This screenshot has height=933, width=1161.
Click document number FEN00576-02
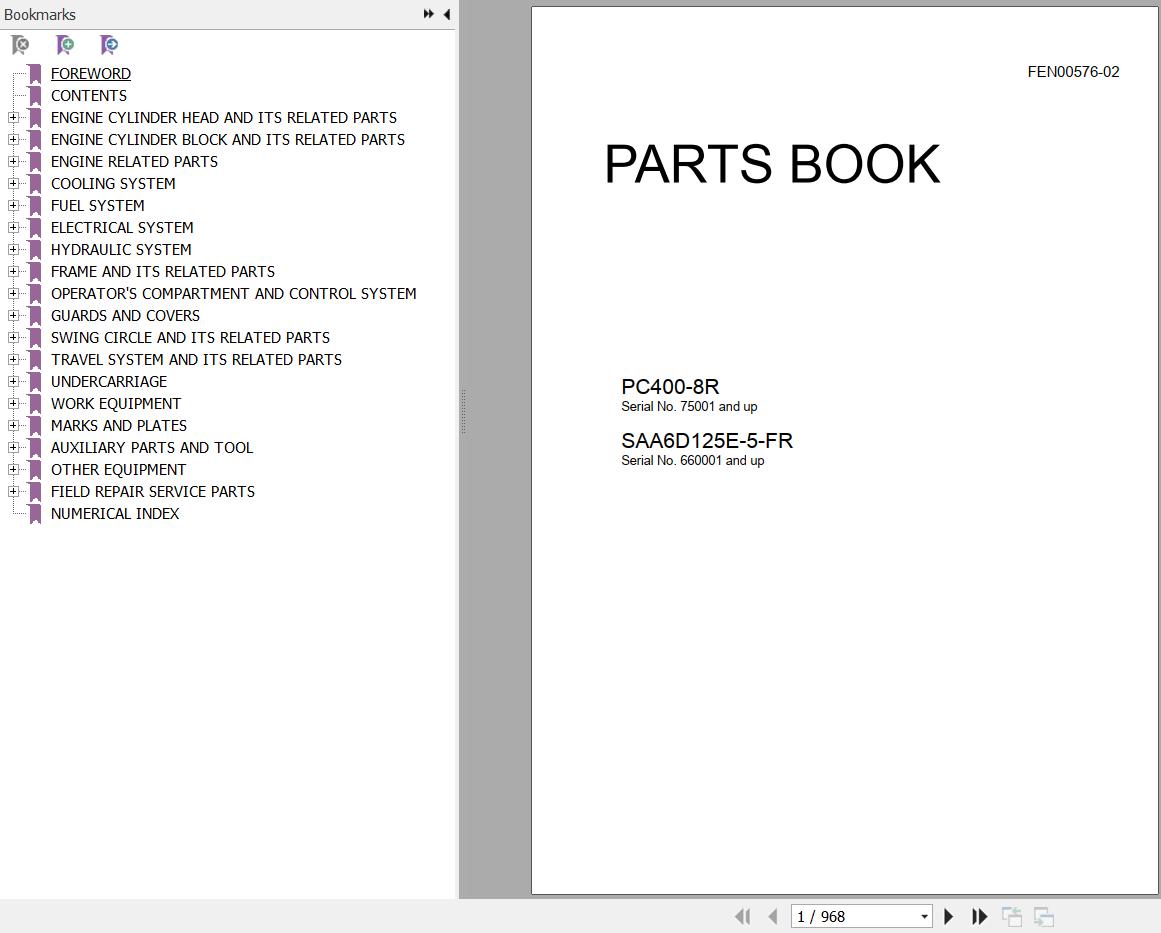(x=1073, y=72)
